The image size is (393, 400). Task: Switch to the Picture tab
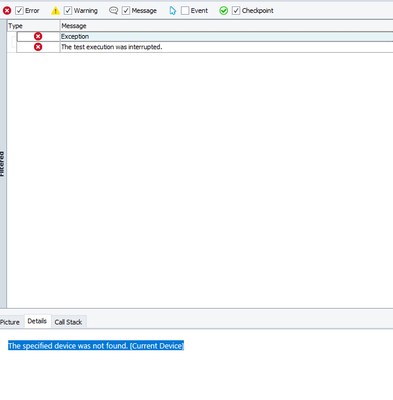click(10, 322)
